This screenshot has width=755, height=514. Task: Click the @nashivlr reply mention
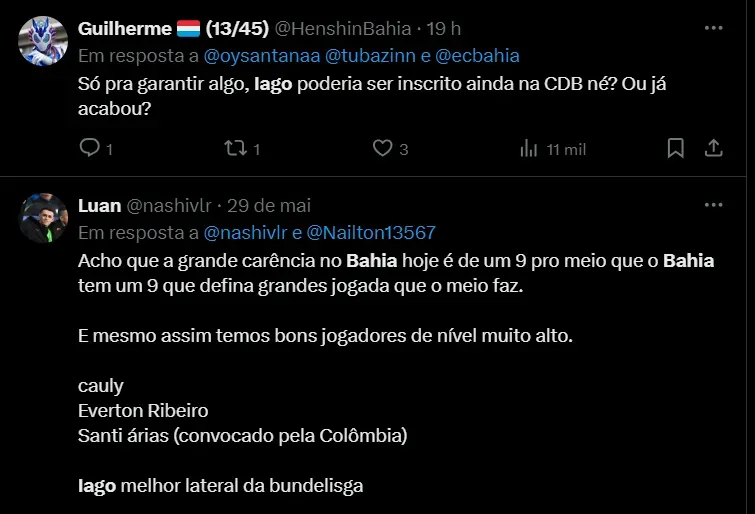(247, 233)
